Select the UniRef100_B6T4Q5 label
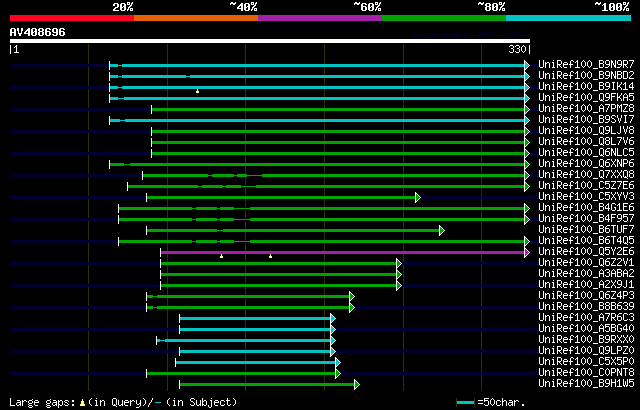640x410 pixels. pos(586,241)
